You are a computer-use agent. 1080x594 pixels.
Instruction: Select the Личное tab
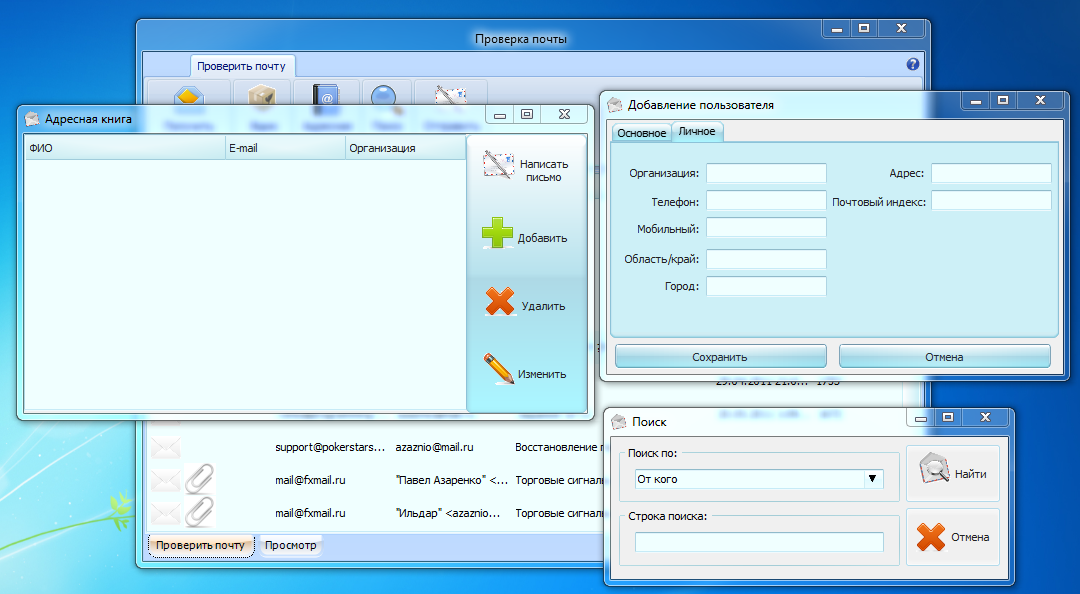click(697, 132)
